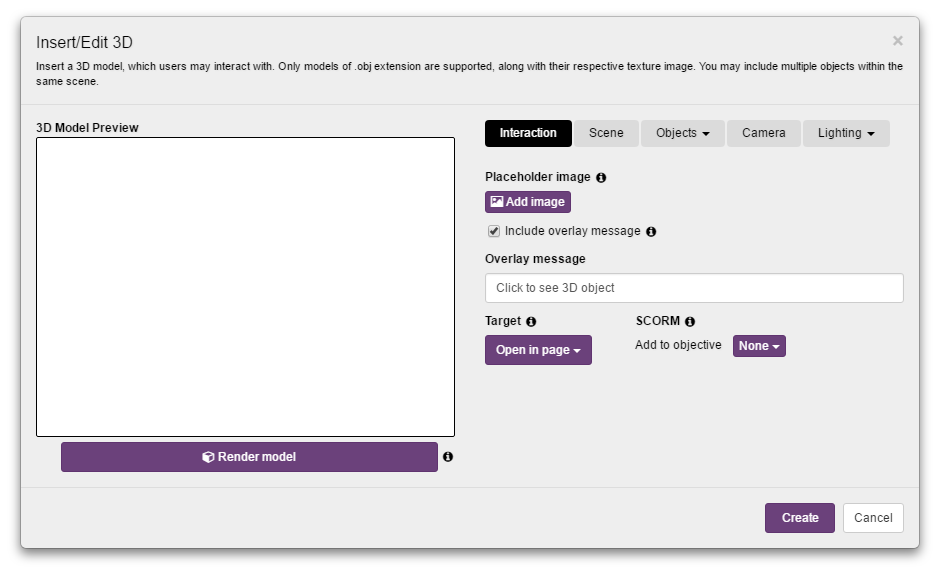941x570 pixels.
Task: Click the info icon beside Render model button
Action: [x=448, y=457]
